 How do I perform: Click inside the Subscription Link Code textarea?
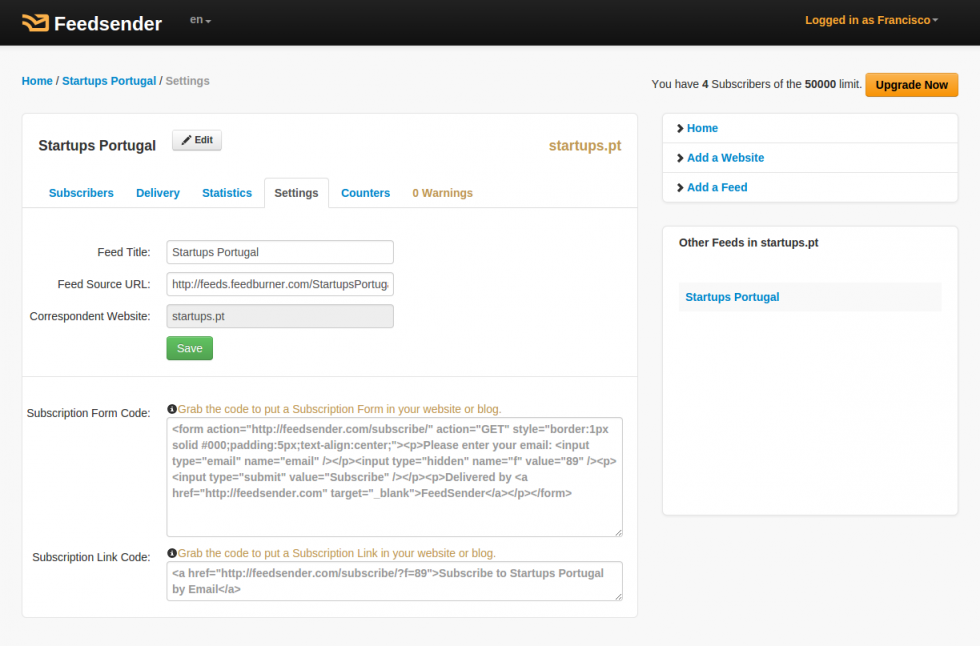point(394,581)
